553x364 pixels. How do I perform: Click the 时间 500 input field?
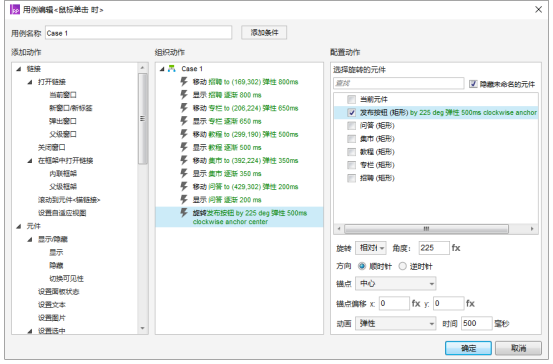click(x=476, y=323)
